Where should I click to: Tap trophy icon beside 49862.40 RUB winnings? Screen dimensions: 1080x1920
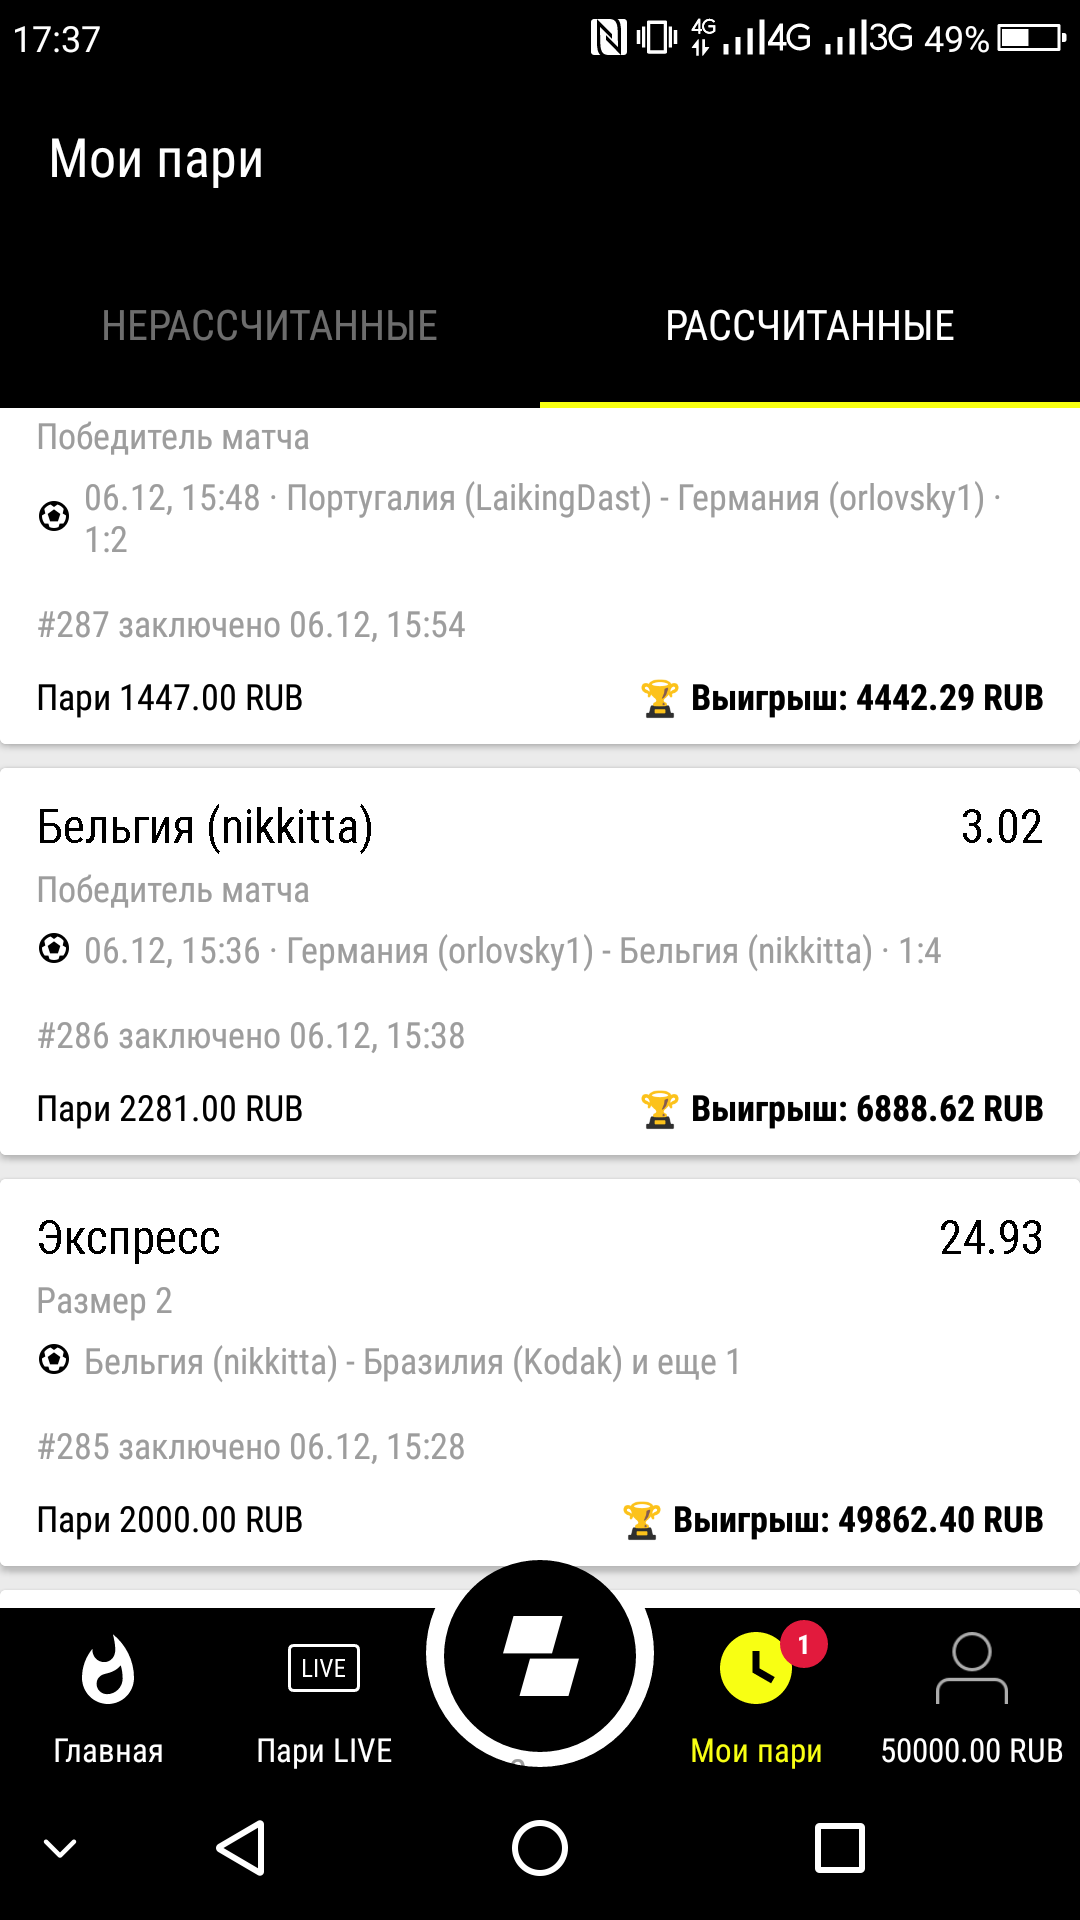point(641,1520)
